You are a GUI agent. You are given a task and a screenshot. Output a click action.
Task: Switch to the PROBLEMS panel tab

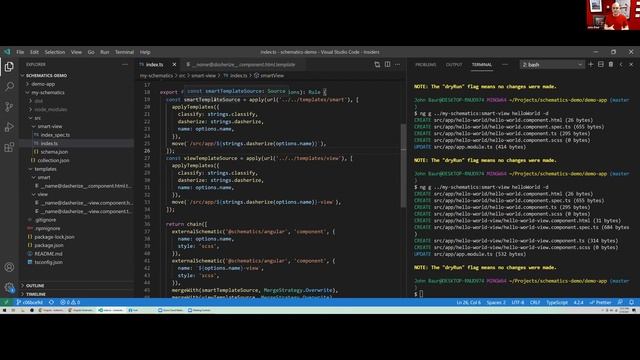pyautogui.click(x=425, y=64)
